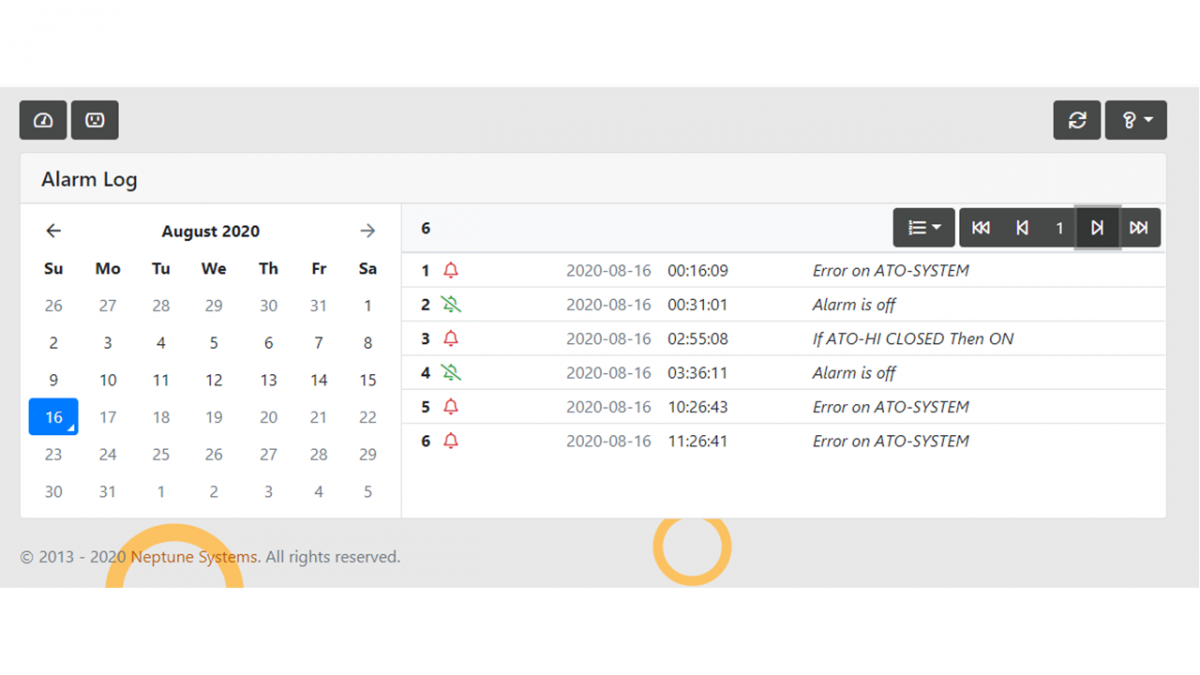Go to next alarm log page
The height and width of the screenshot is (675, 1200).
[1097, 228]
